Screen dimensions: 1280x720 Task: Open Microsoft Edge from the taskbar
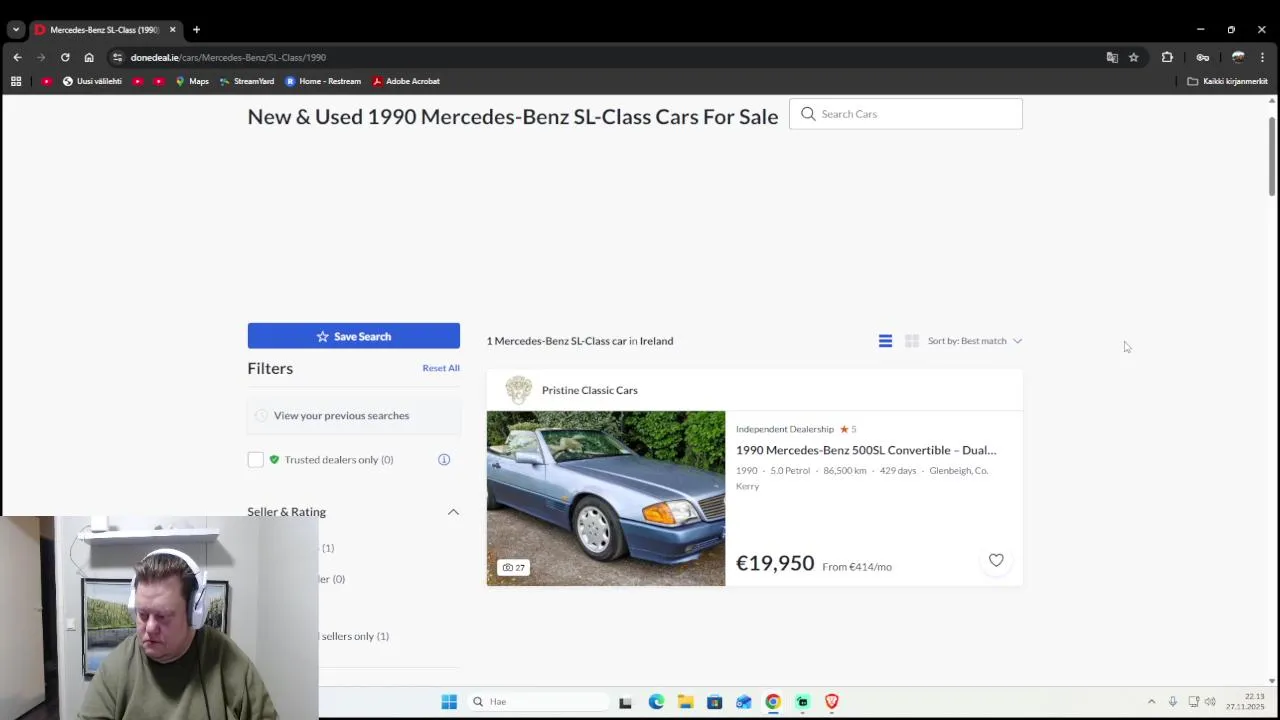(x=656, y=702)
